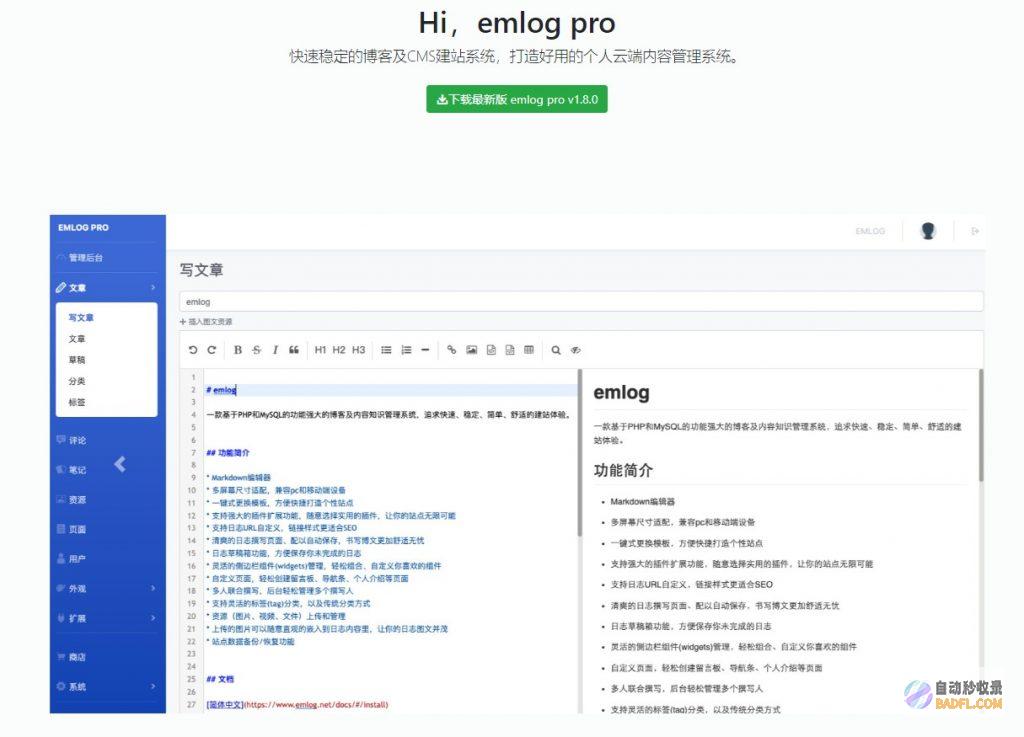This screenshot has height=737, width=1024.
Task: Click the 写文章 page heading
Action: point(201,270)
